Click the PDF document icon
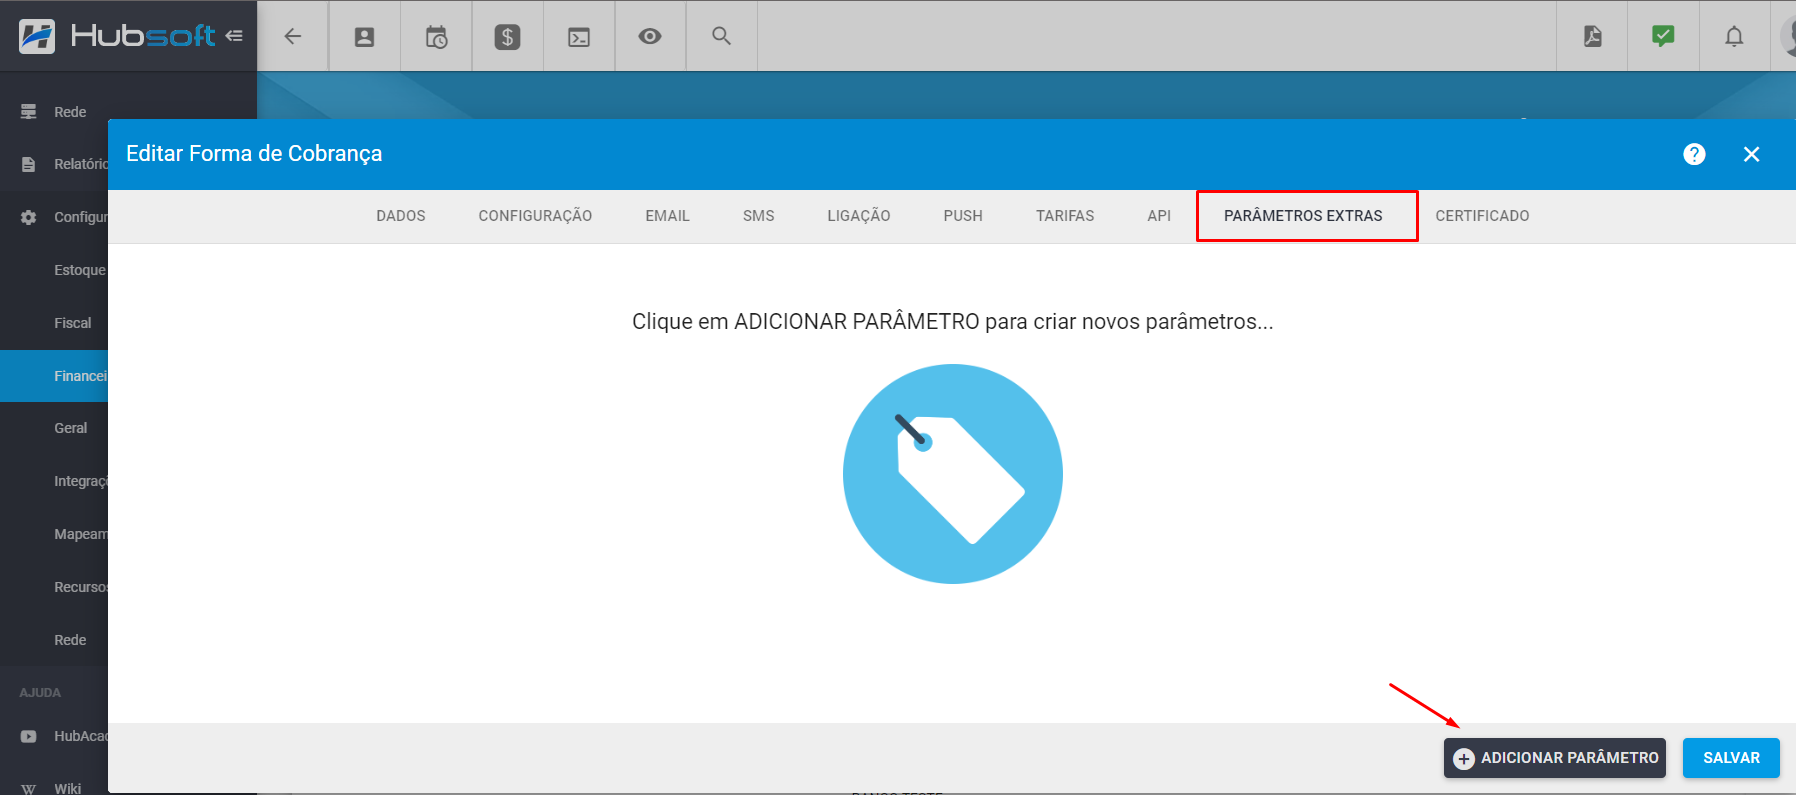Viewport: 1796px width, 795px height. click(x=1593, y=36)
